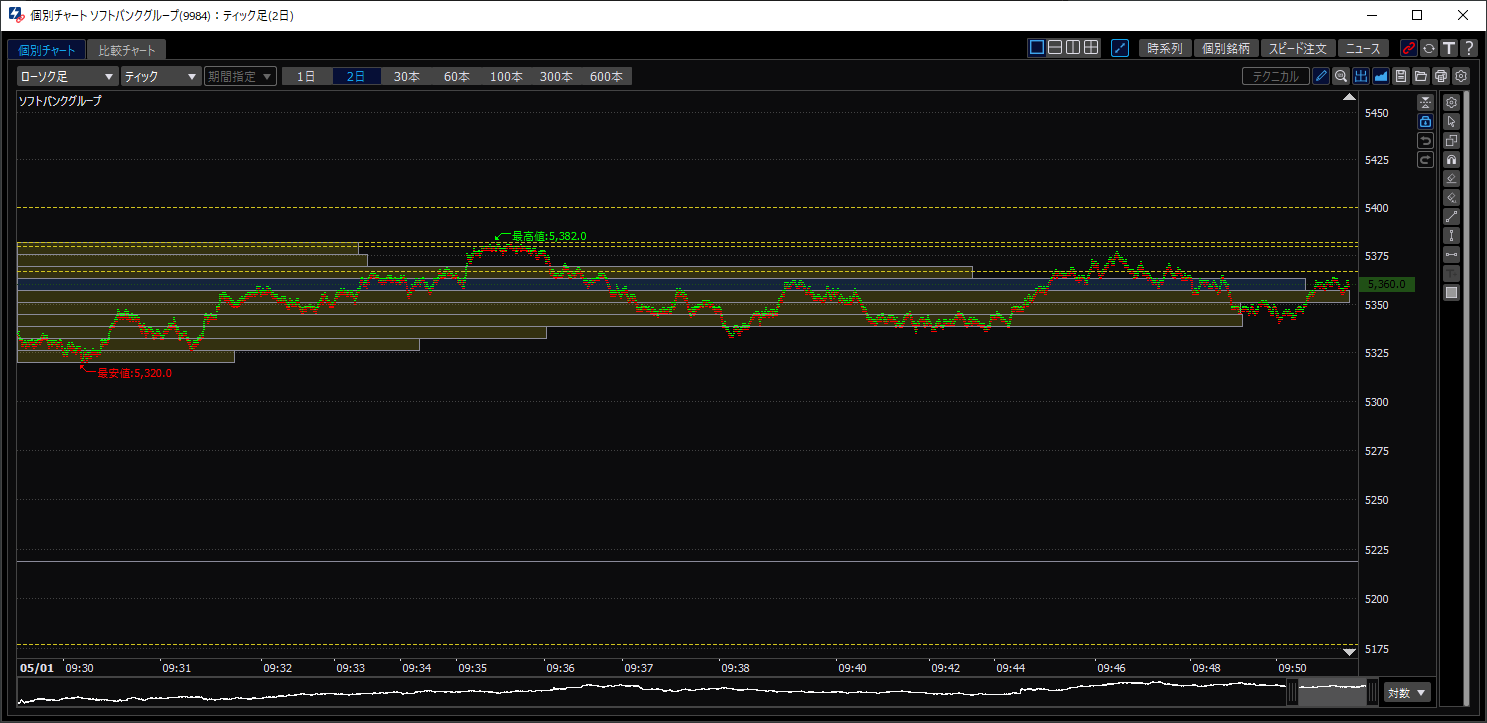
Task: Select the single-pane chart layout icon
Action: [x=1037, y=47]
